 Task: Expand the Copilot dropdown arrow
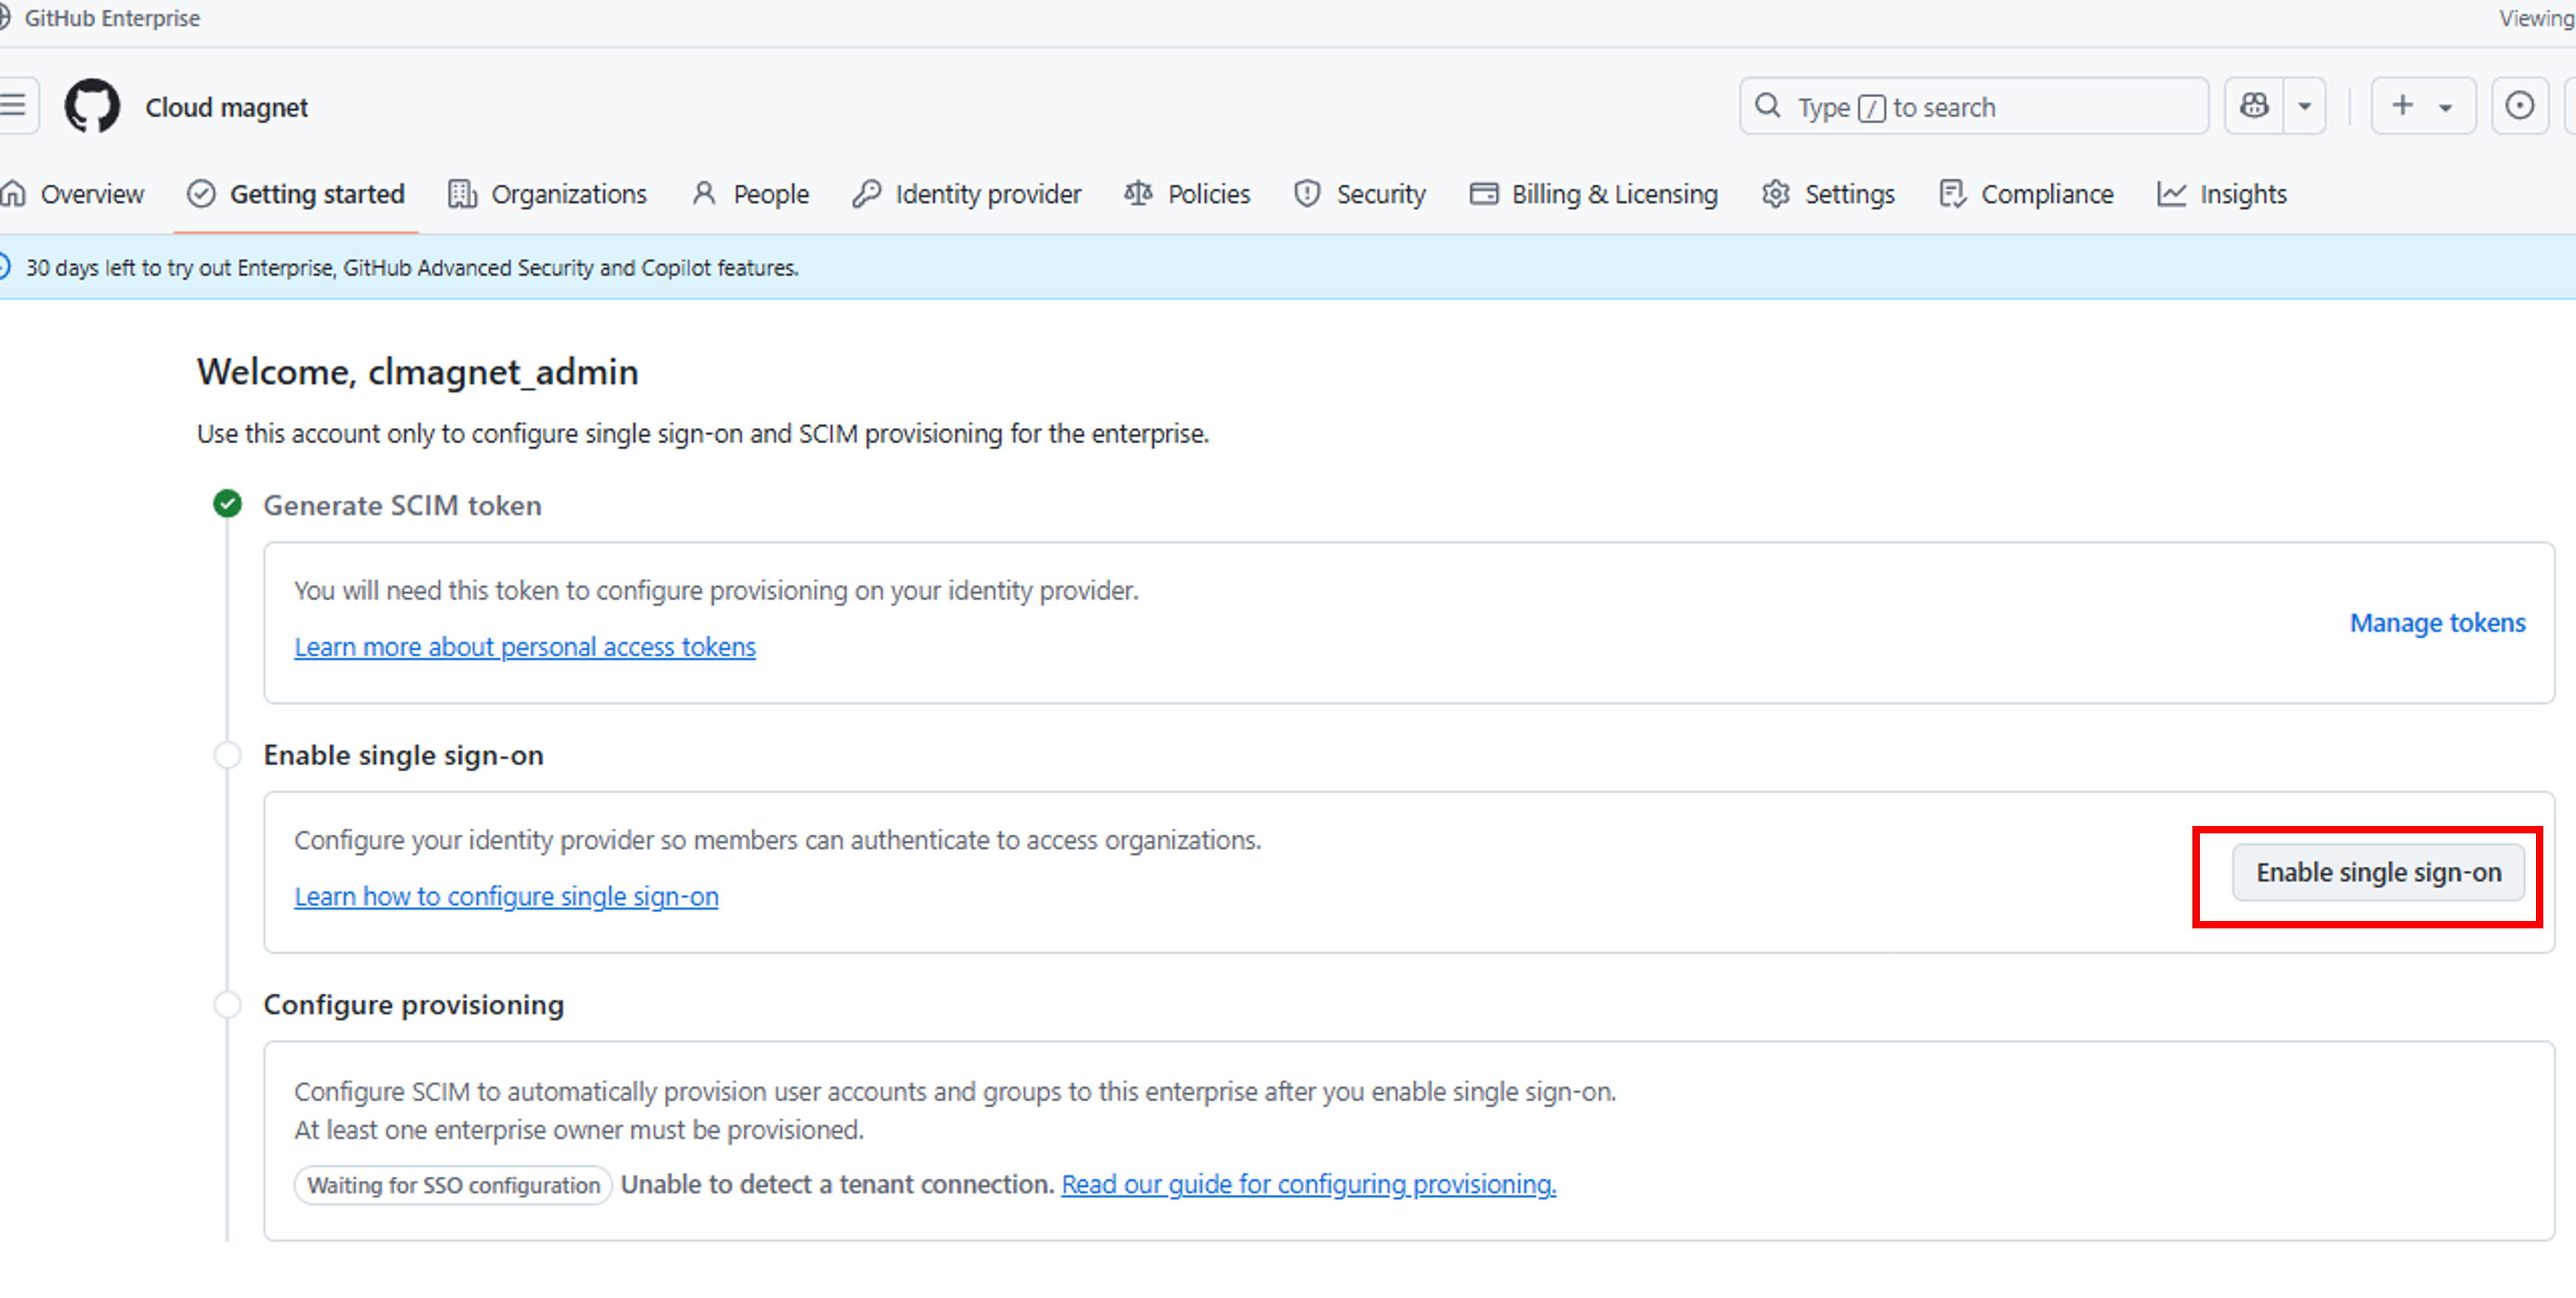[2305, 105]
